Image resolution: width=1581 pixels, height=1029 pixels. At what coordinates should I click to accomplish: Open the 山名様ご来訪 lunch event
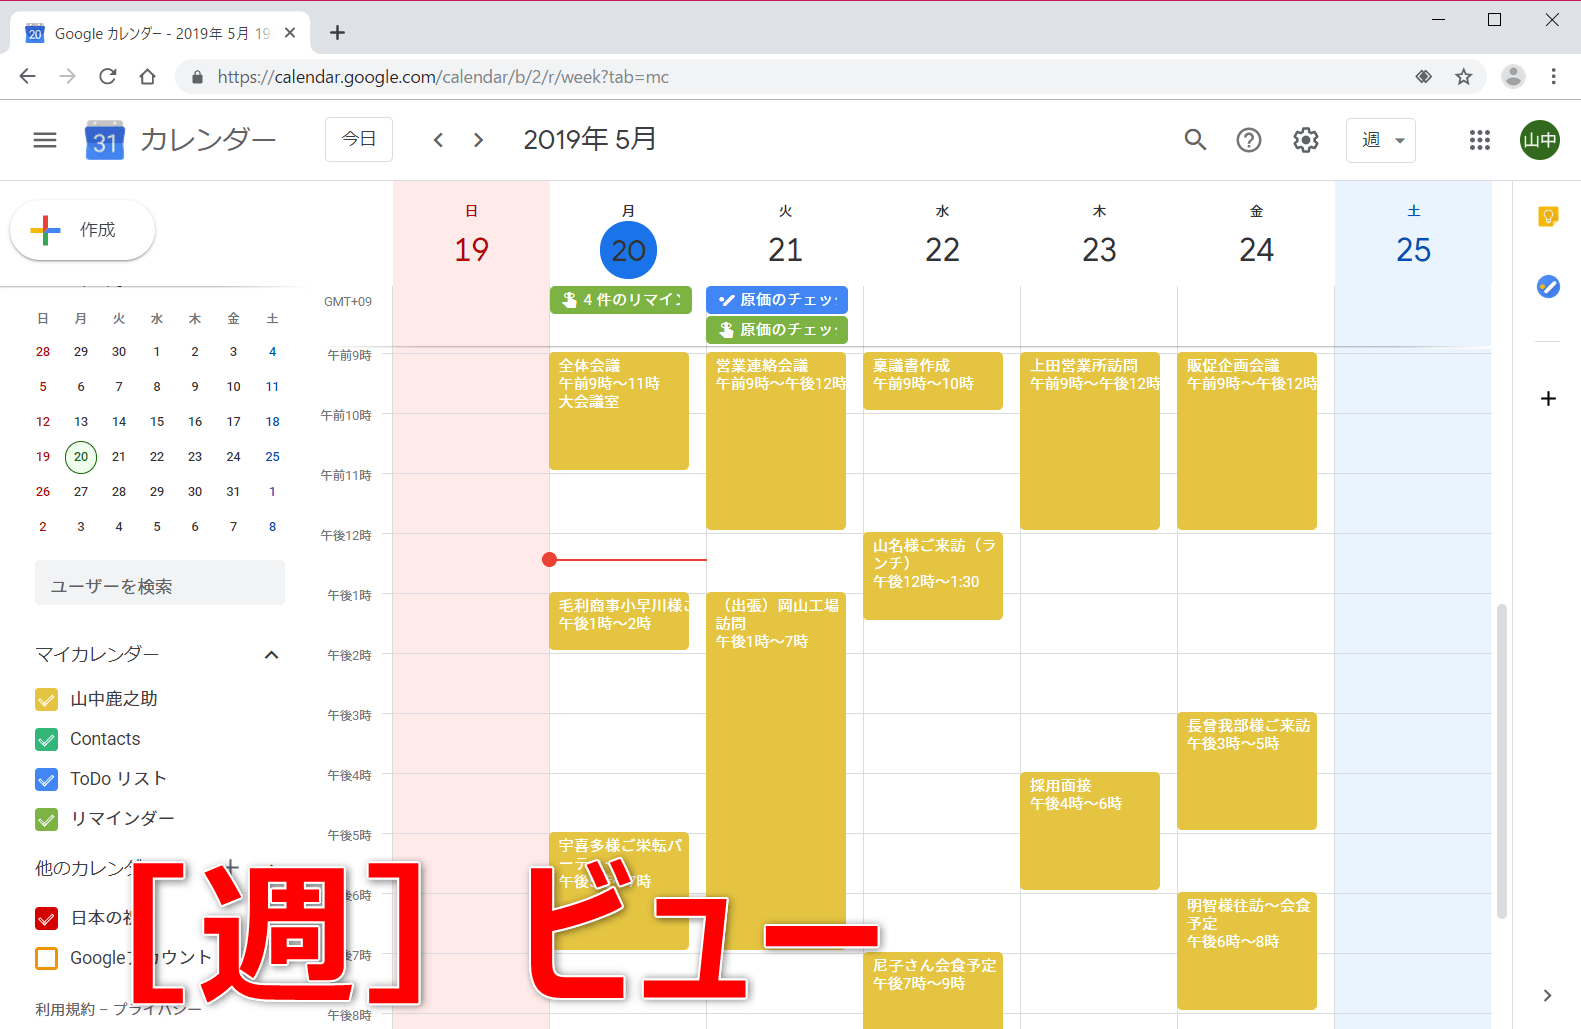click(x=933, y=576)
